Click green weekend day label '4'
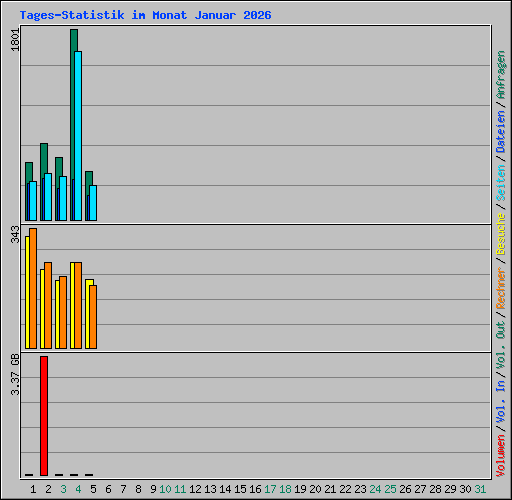 pyautogui.click(x=78, y=489)
